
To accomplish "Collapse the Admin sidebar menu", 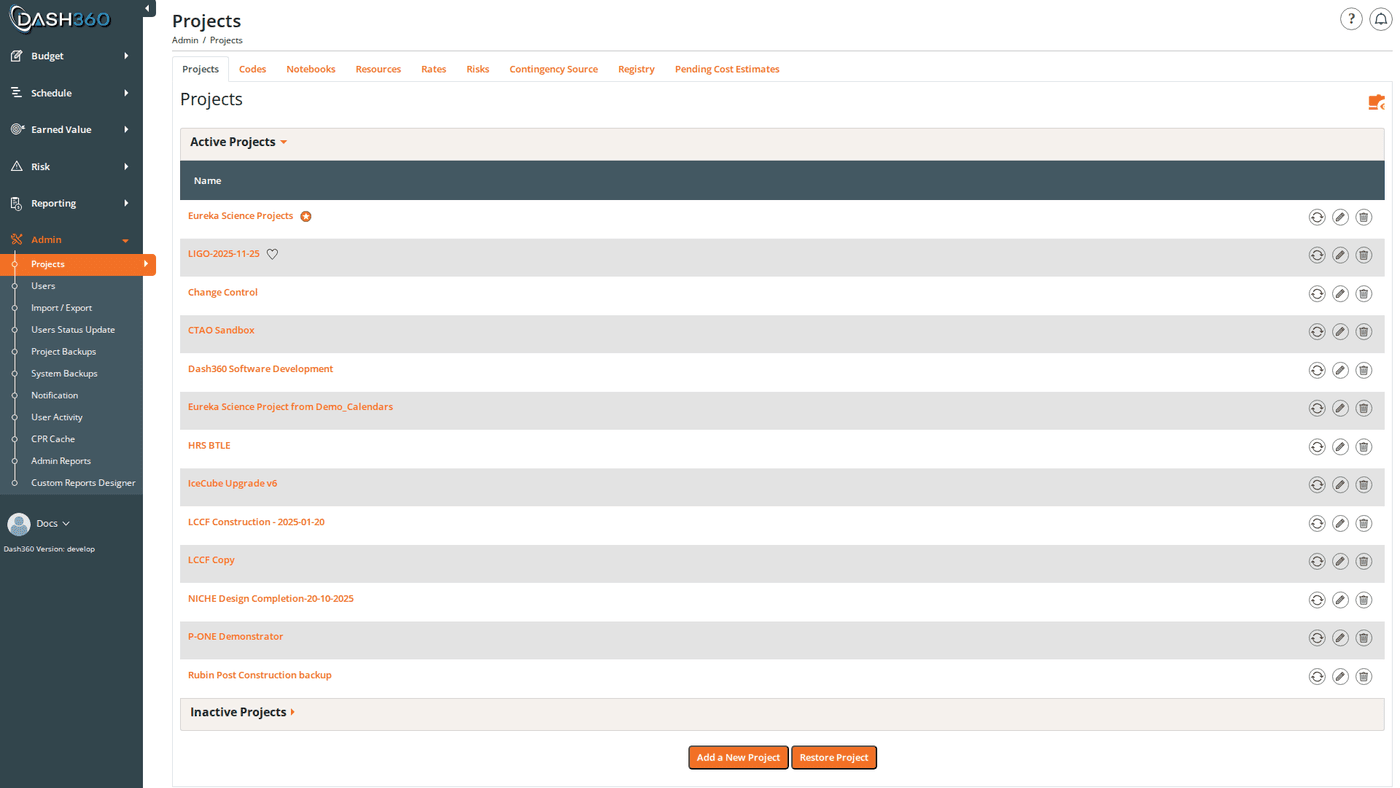I will click(x=71, y=240).
